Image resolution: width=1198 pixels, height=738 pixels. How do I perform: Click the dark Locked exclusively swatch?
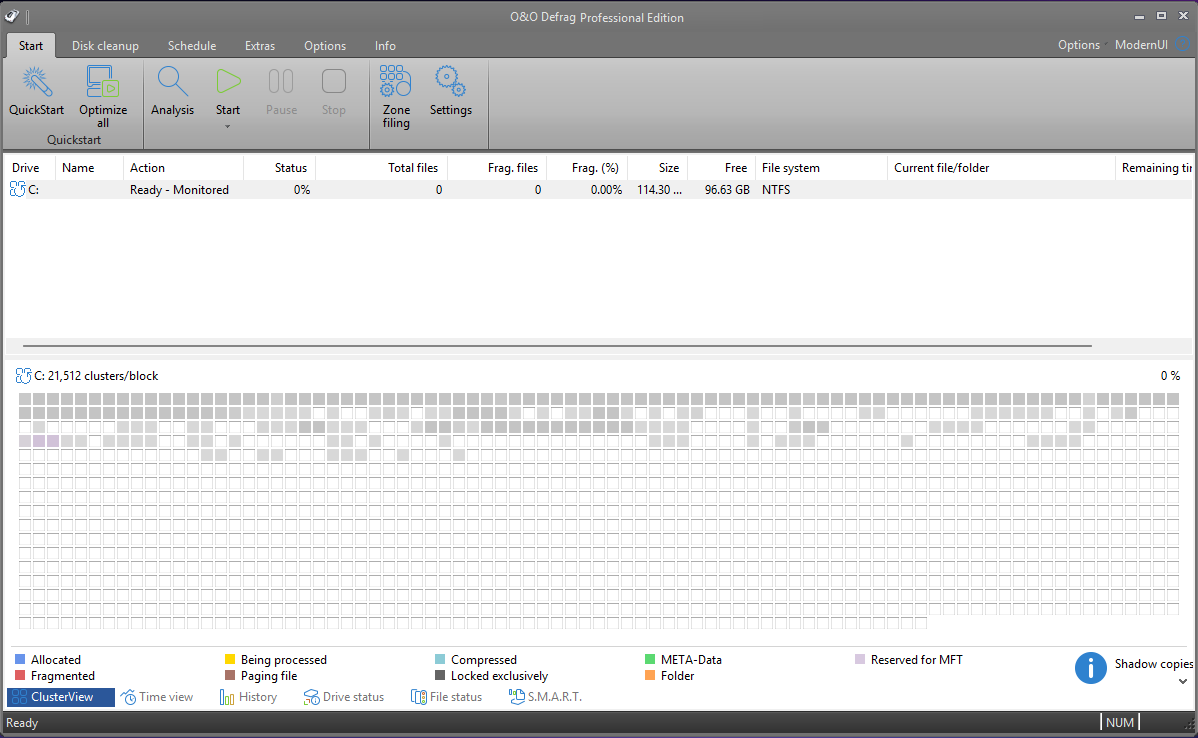tap(440, 675)
